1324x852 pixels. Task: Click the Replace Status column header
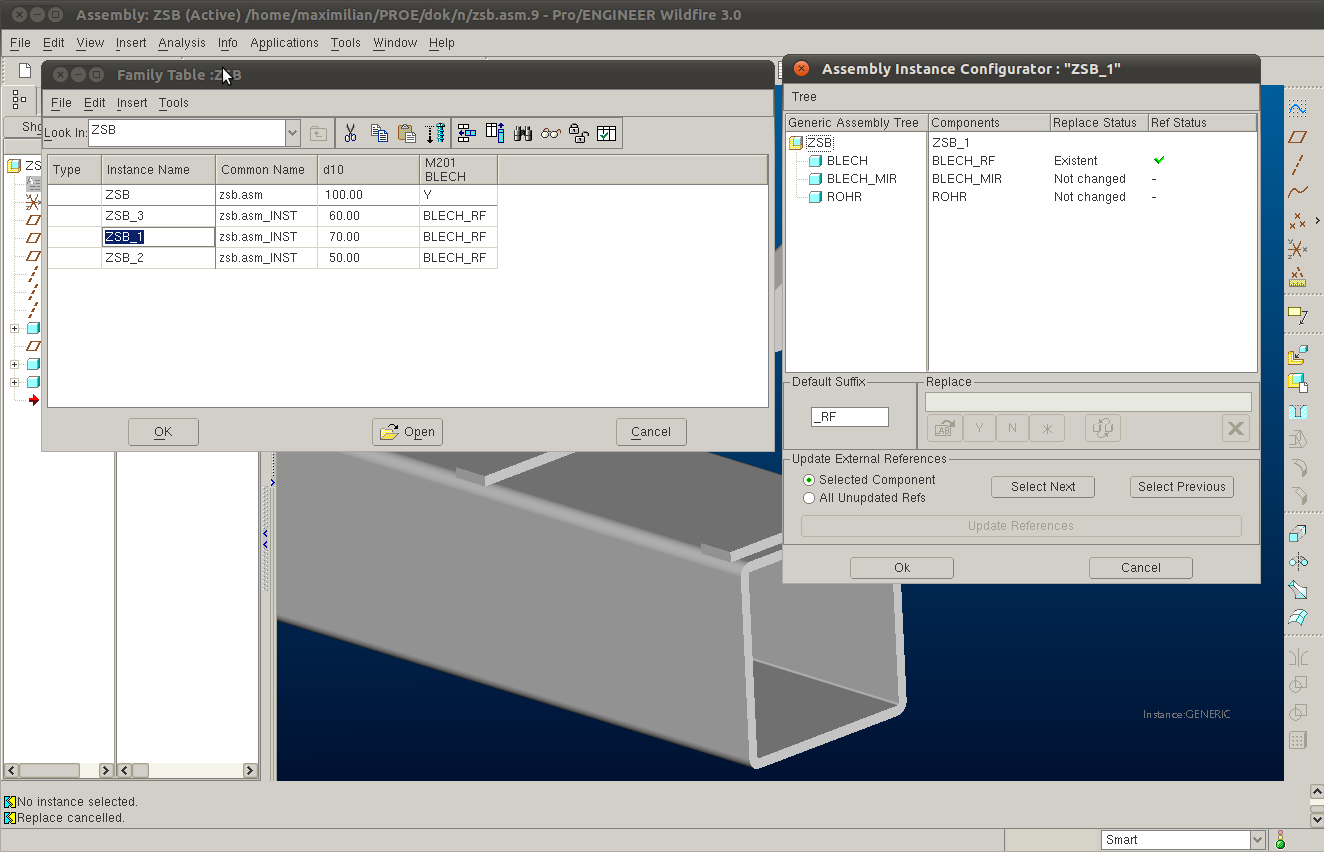1098,123
